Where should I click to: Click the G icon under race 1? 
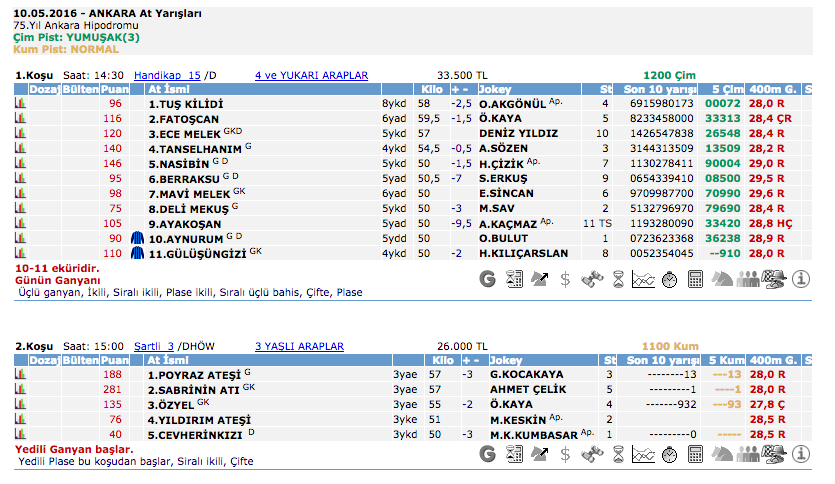coord(488,280)
